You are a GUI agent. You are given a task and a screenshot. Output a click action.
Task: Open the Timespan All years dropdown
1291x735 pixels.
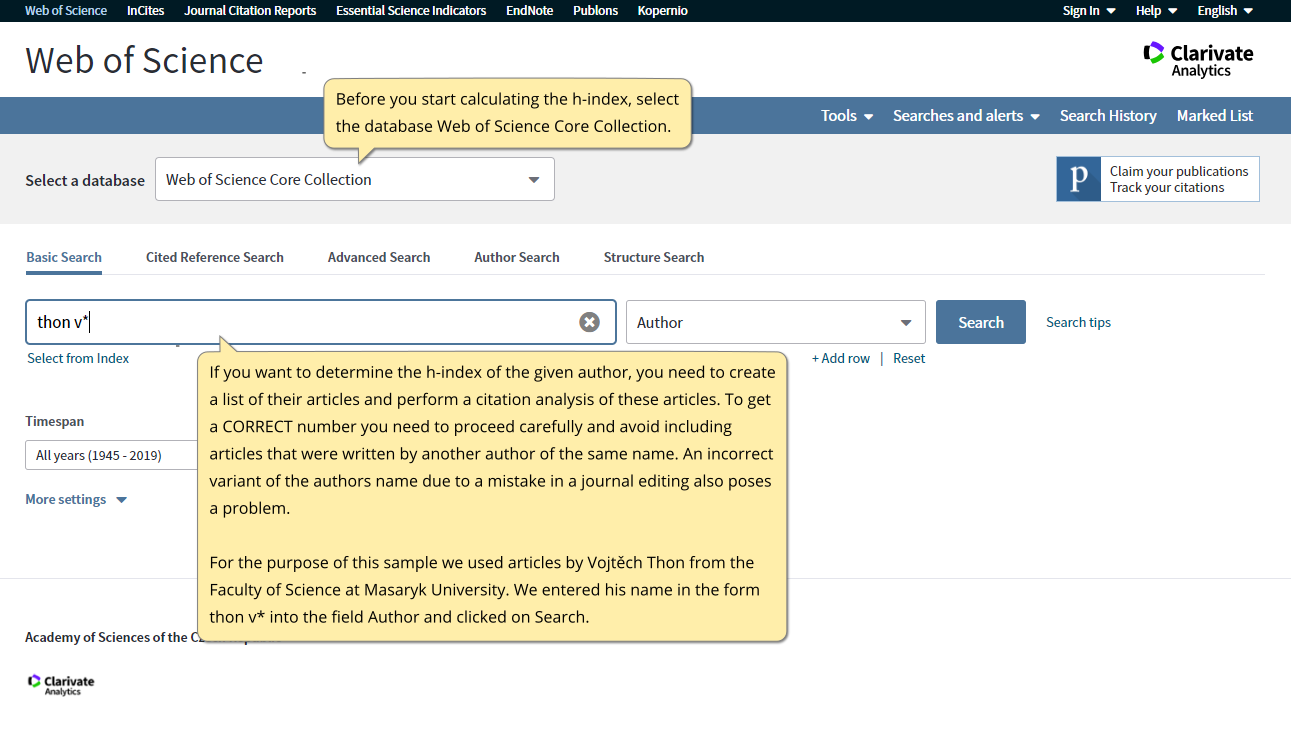point(111,455)
